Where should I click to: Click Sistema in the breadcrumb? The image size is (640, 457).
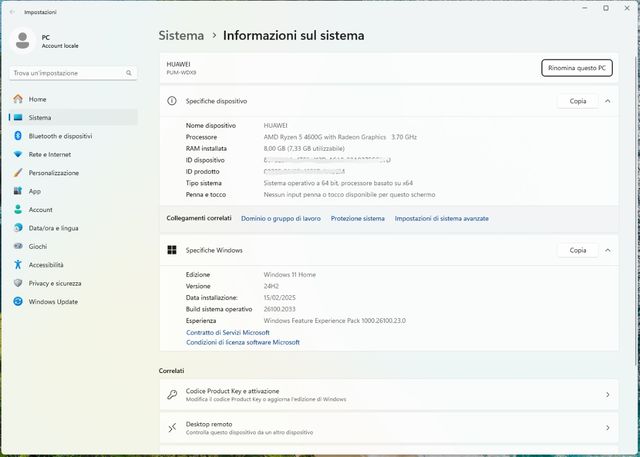pos(181,35)
